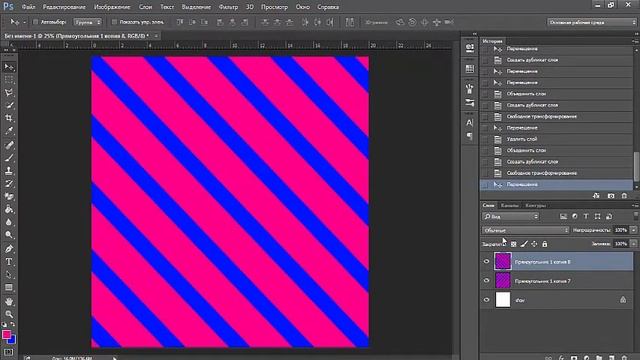This screenshot has height=360, width=640.
Task: Select the Rectangular Marquee tool
Action: [9, 80]
